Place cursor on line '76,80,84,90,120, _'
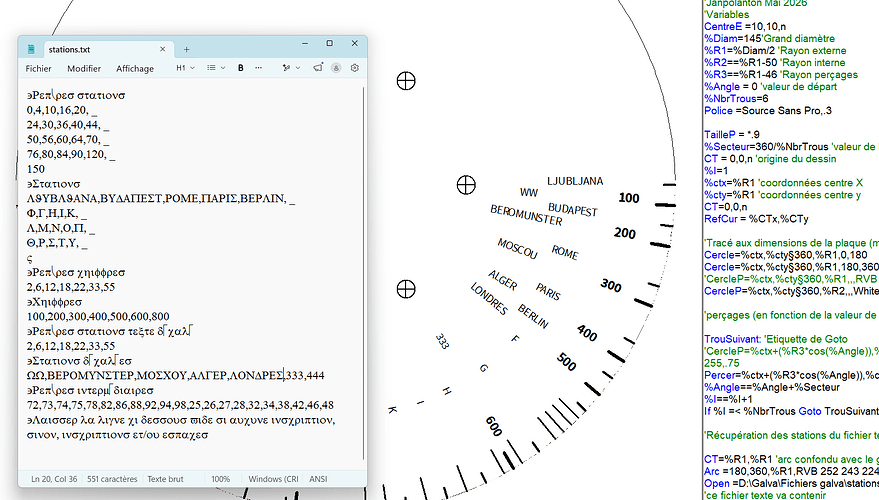Viewport: 879px width, 500px height. click(71, 154)
